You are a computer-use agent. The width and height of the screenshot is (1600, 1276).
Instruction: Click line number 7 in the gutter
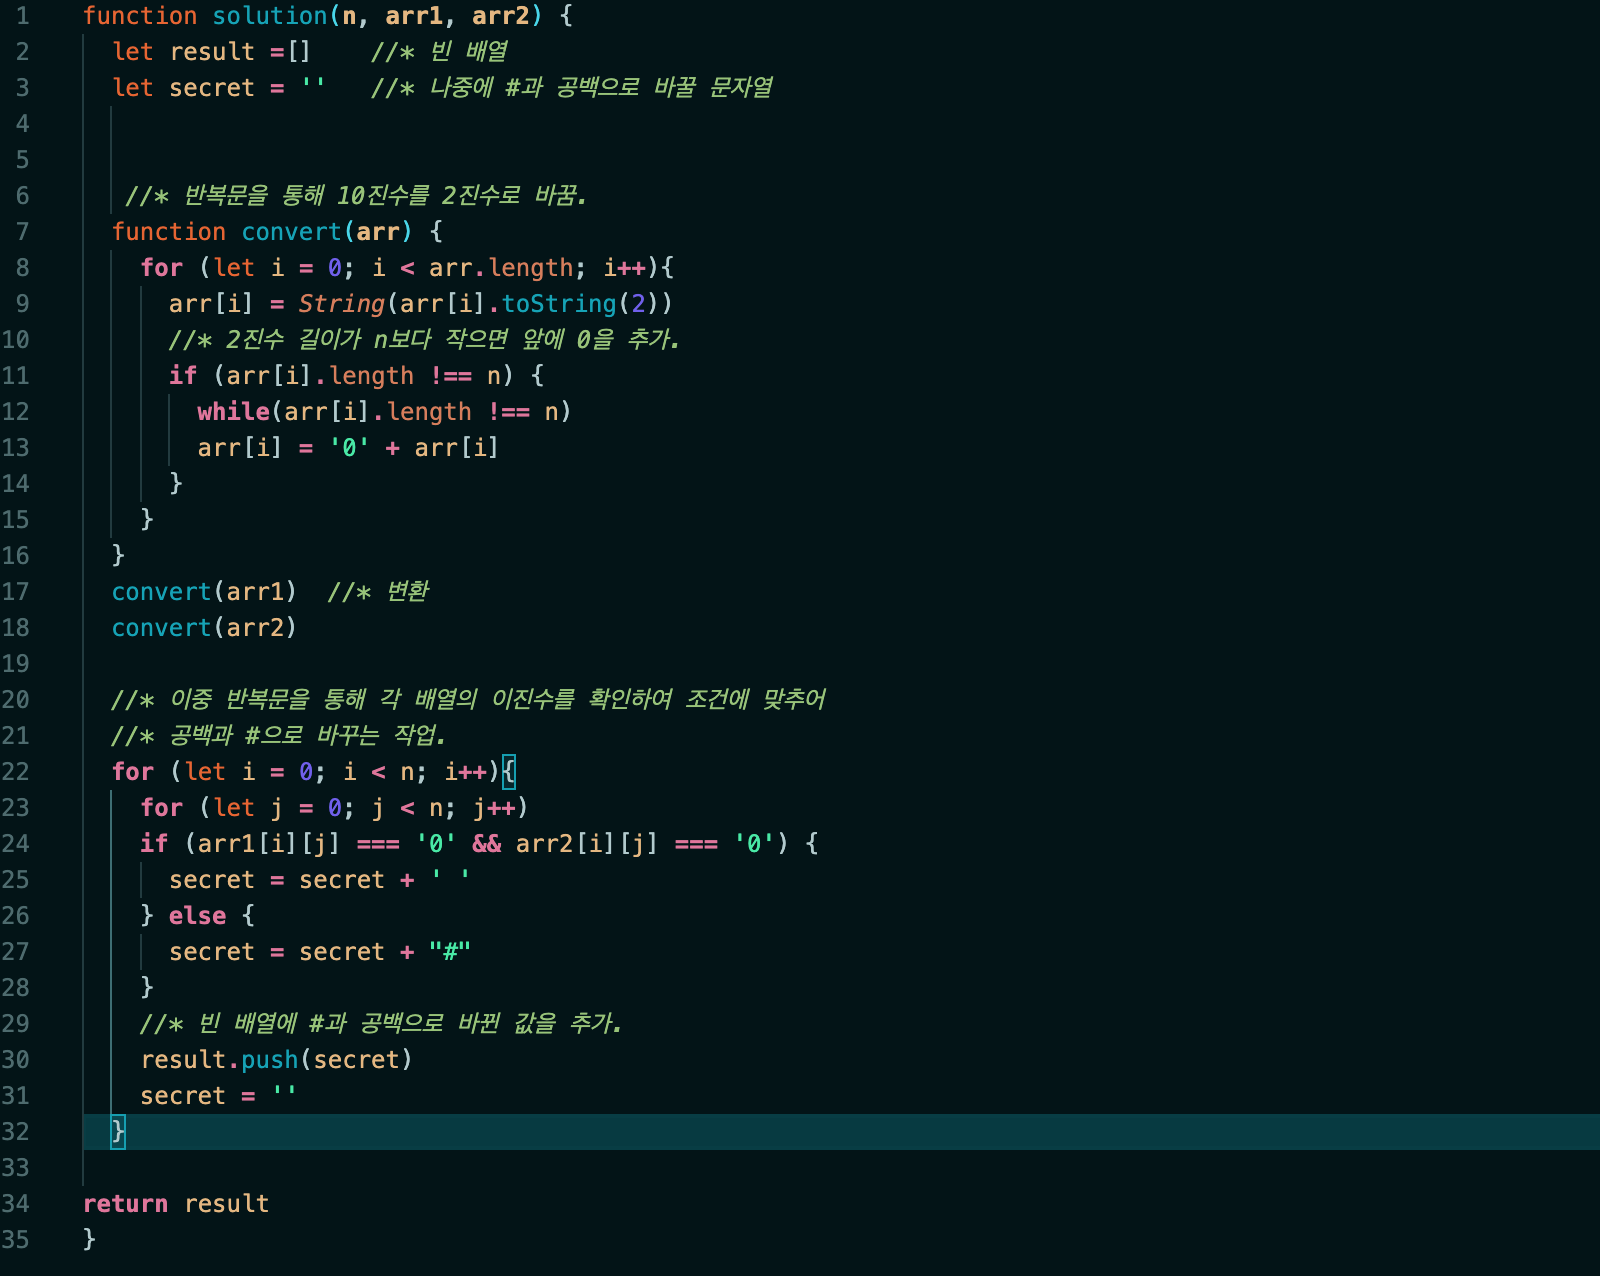pyautogui.click(x=22, y=232)
